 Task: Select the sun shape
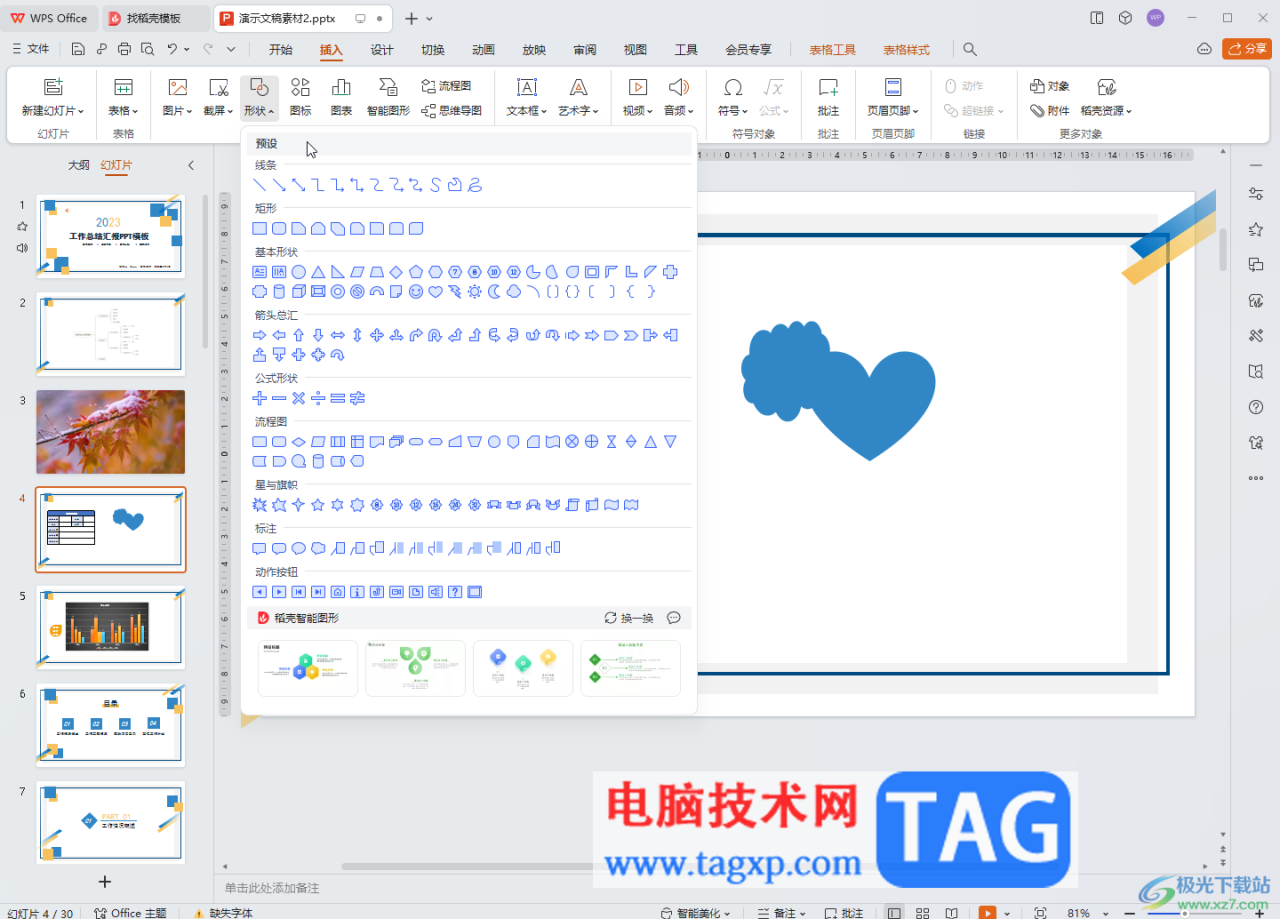click(x=474, y=291)
